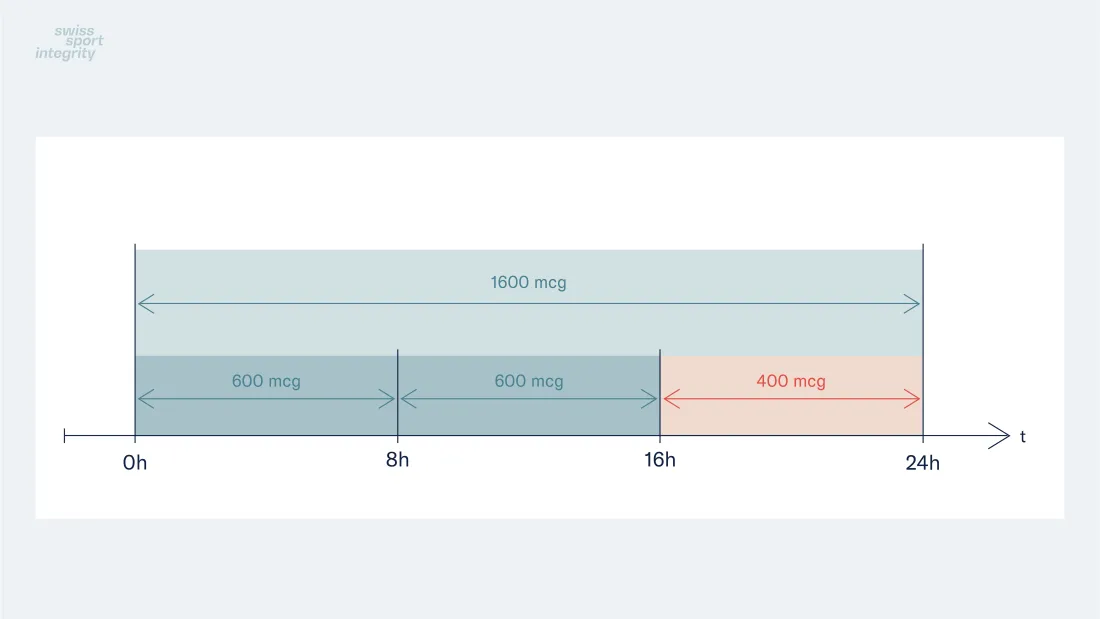Viewport: 1100px width, 619px height.
Task: Click the second 600 mcg label
Action: coord(528,381)
